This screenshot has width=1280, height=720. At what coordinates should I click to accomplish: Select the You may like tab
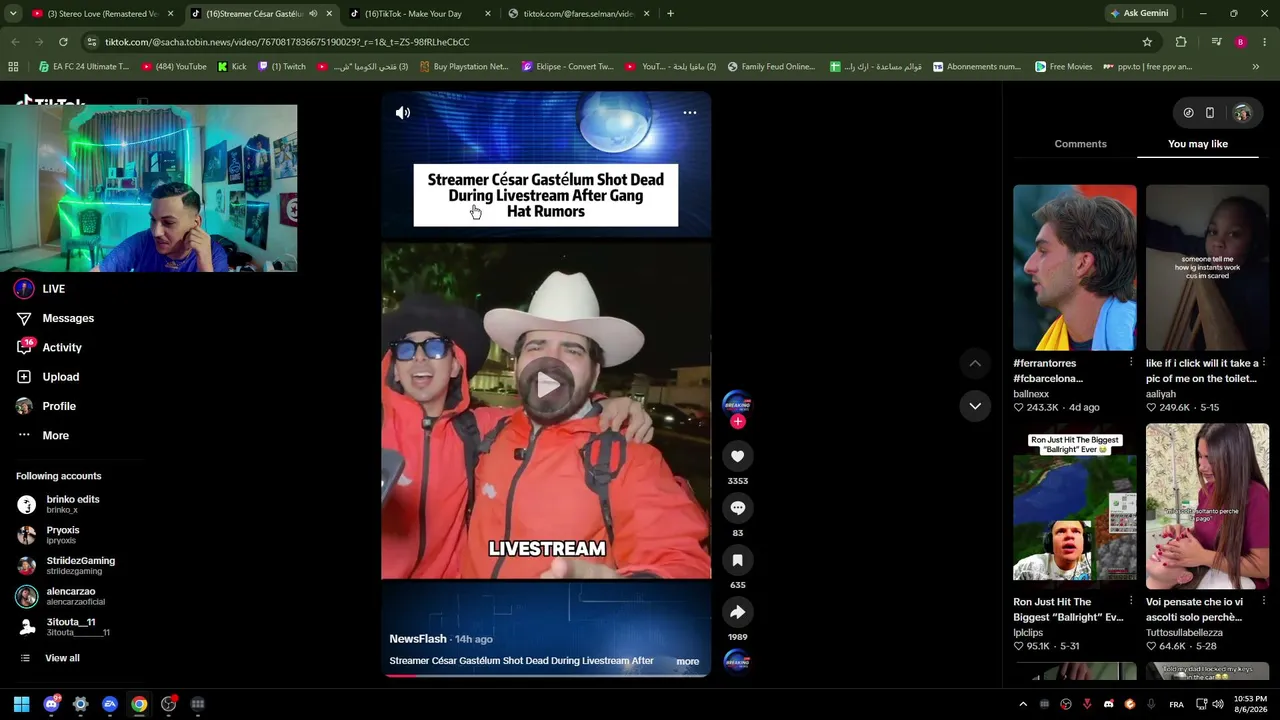pyautogui.click(x=1198, y=144)
